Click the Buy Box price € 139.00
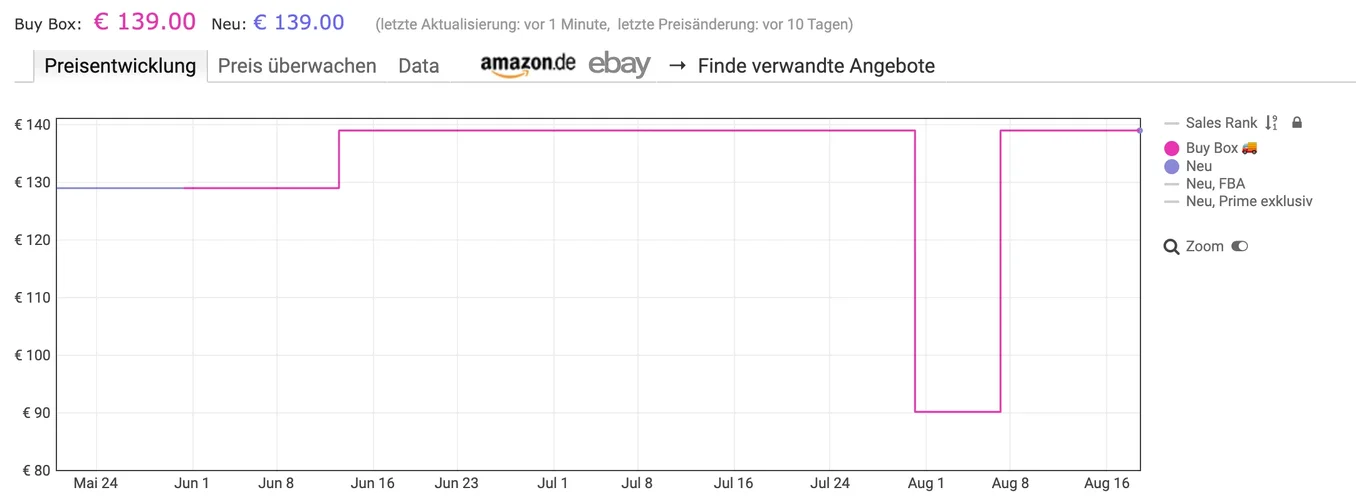 point(144,22)
